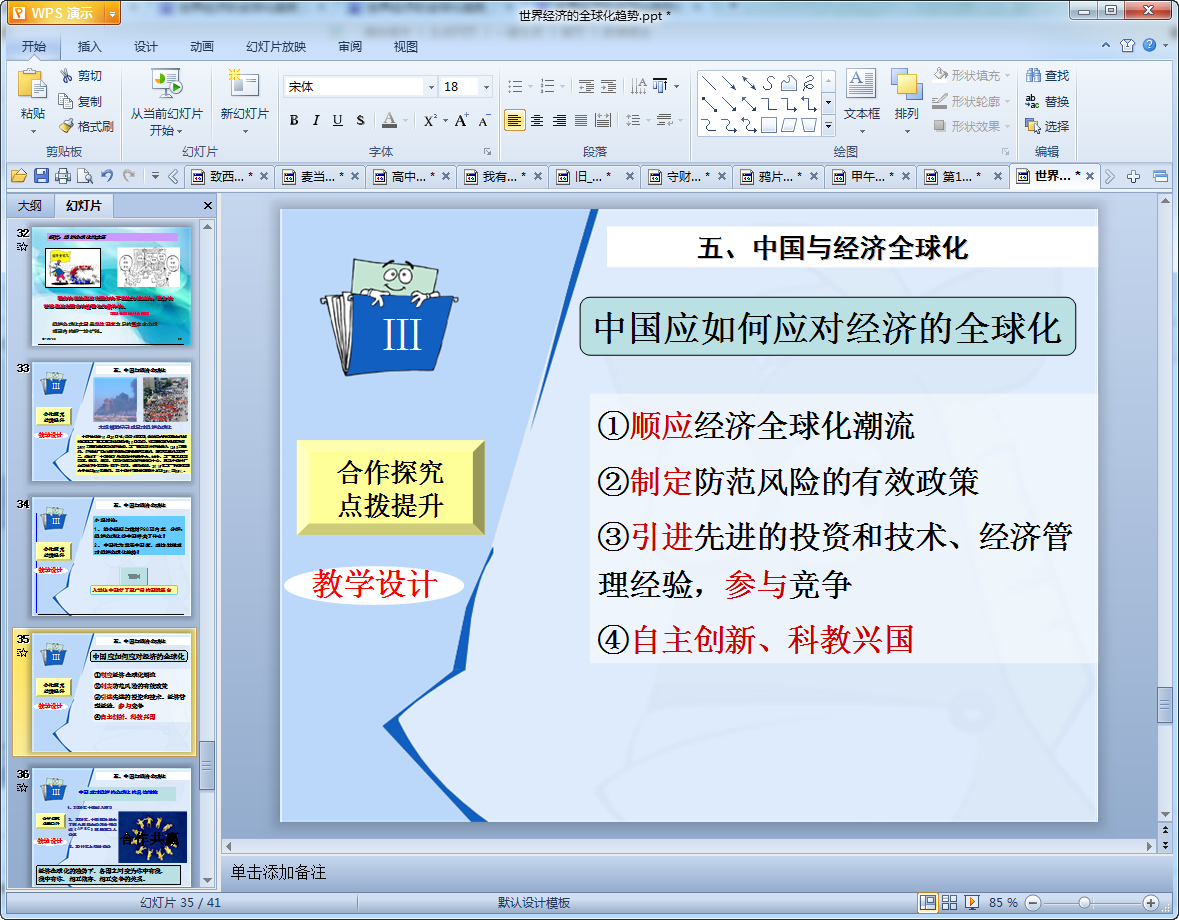Viewport: 1179px width, 920px height.
Task: Close the slide thumbnail pane
Action: pyautogui.click(x=208, y=205)
